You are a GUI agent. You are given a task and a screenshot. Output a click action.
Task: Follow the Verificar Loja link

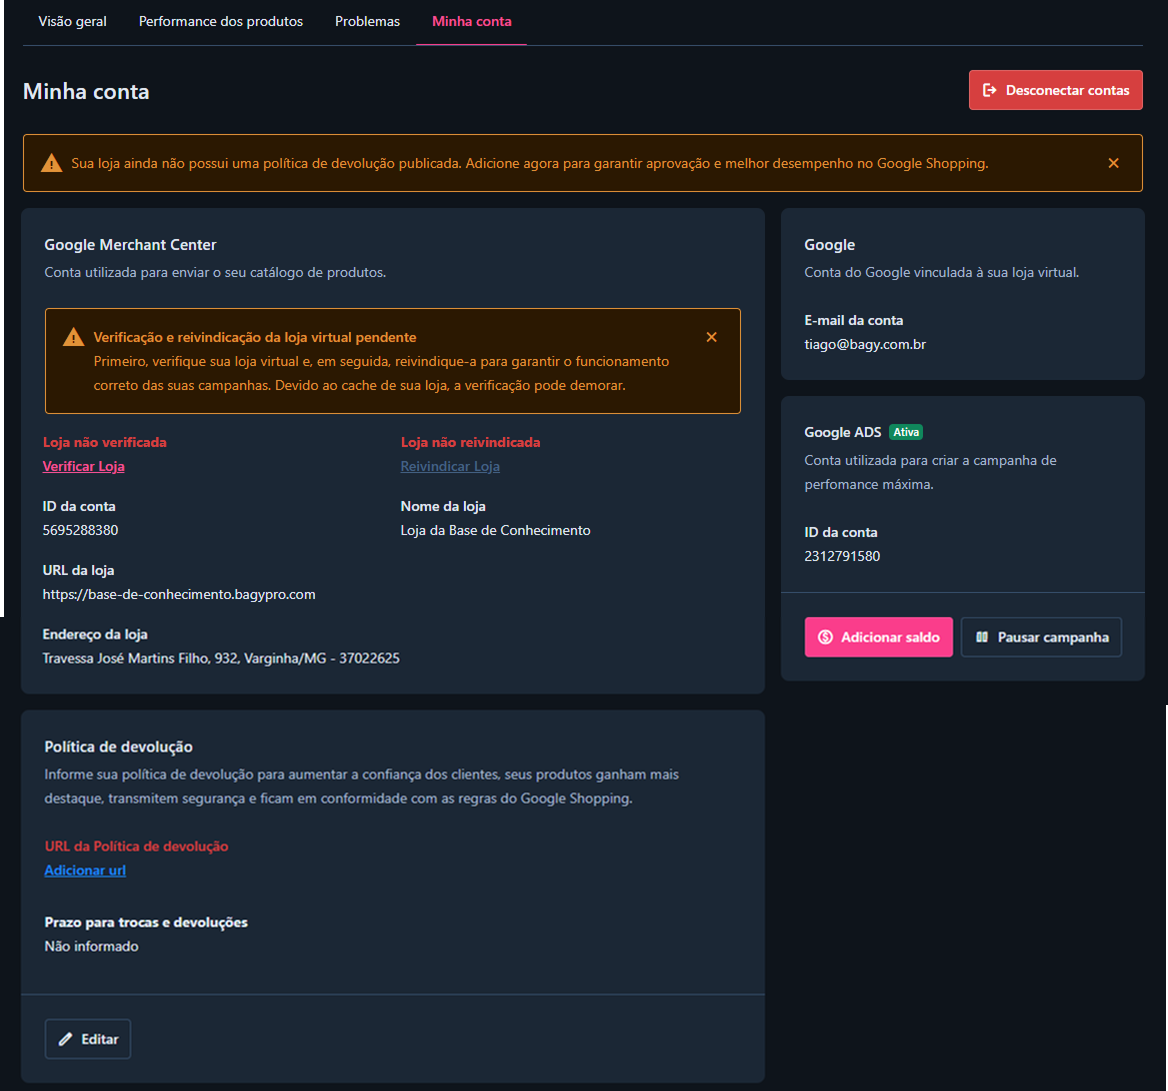pos(83,466)
